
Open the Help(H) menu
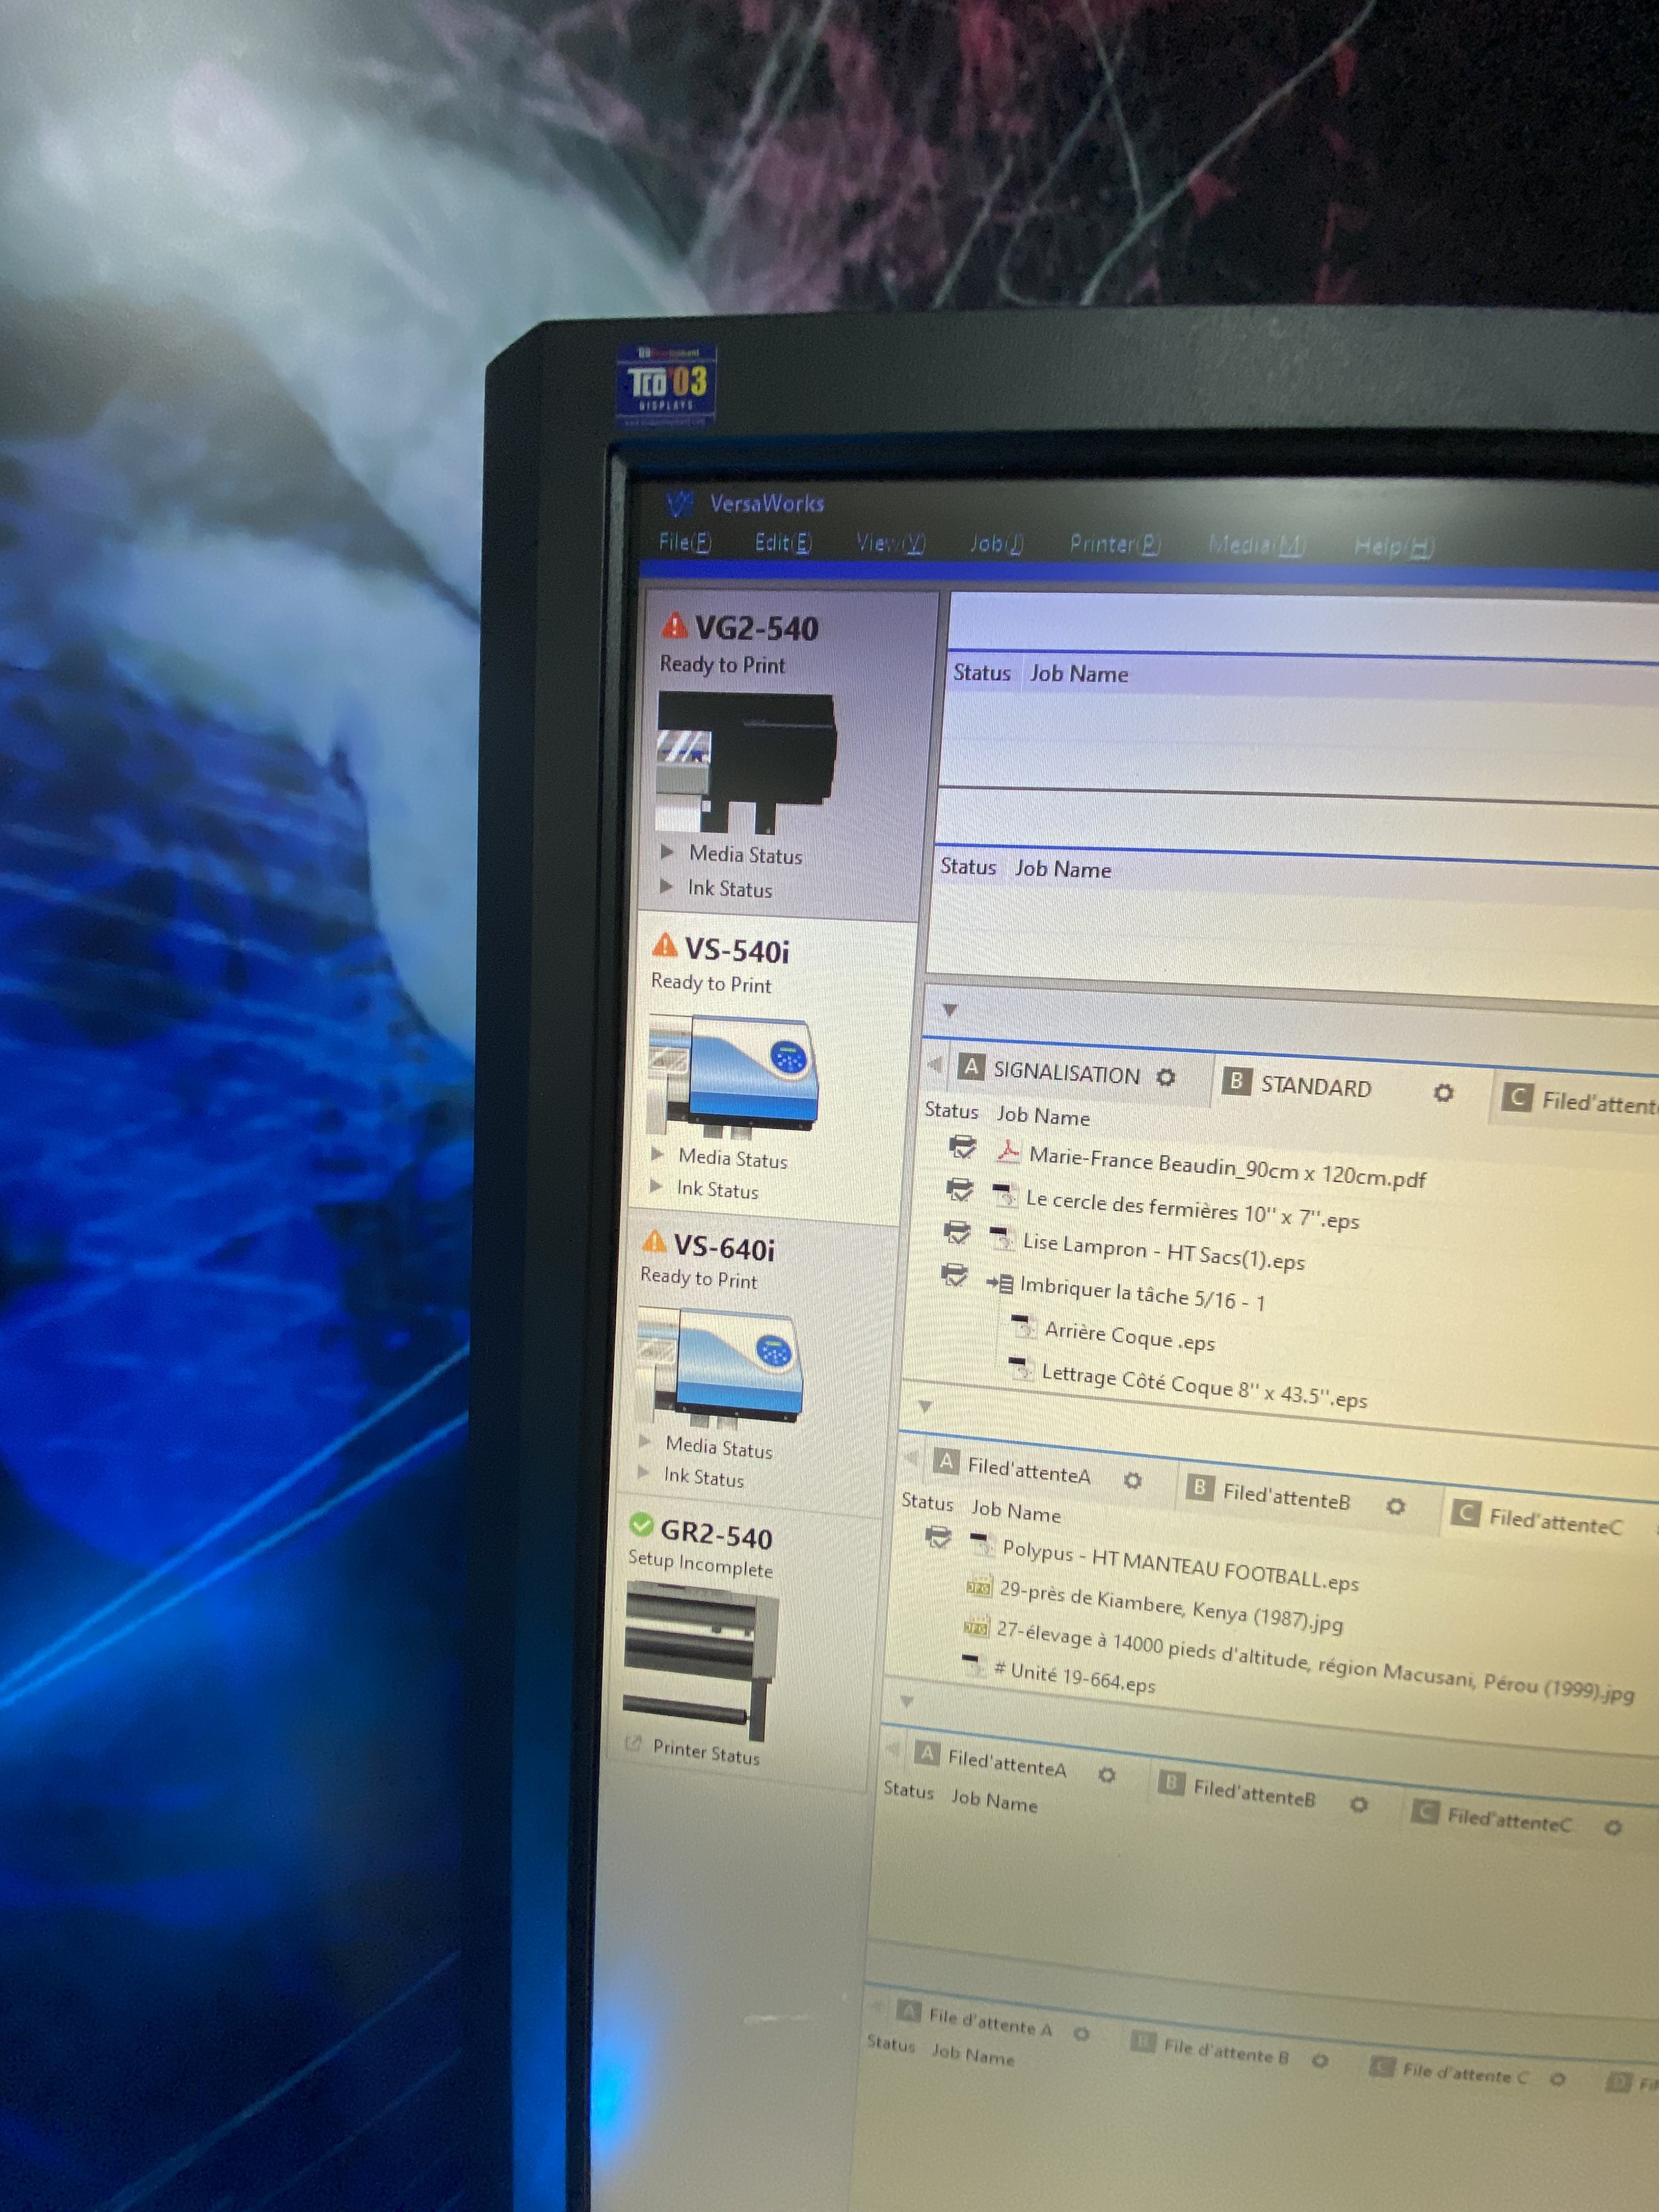click(1394, 546)
